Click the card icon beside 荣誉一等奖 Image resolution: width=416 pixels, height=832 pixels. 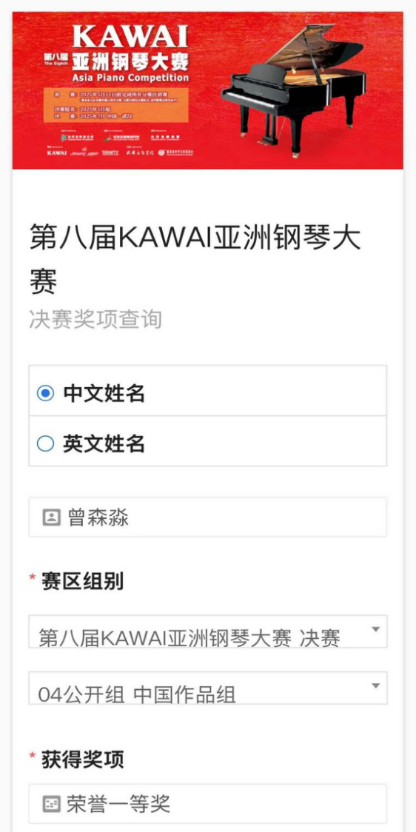pos(51,804)
